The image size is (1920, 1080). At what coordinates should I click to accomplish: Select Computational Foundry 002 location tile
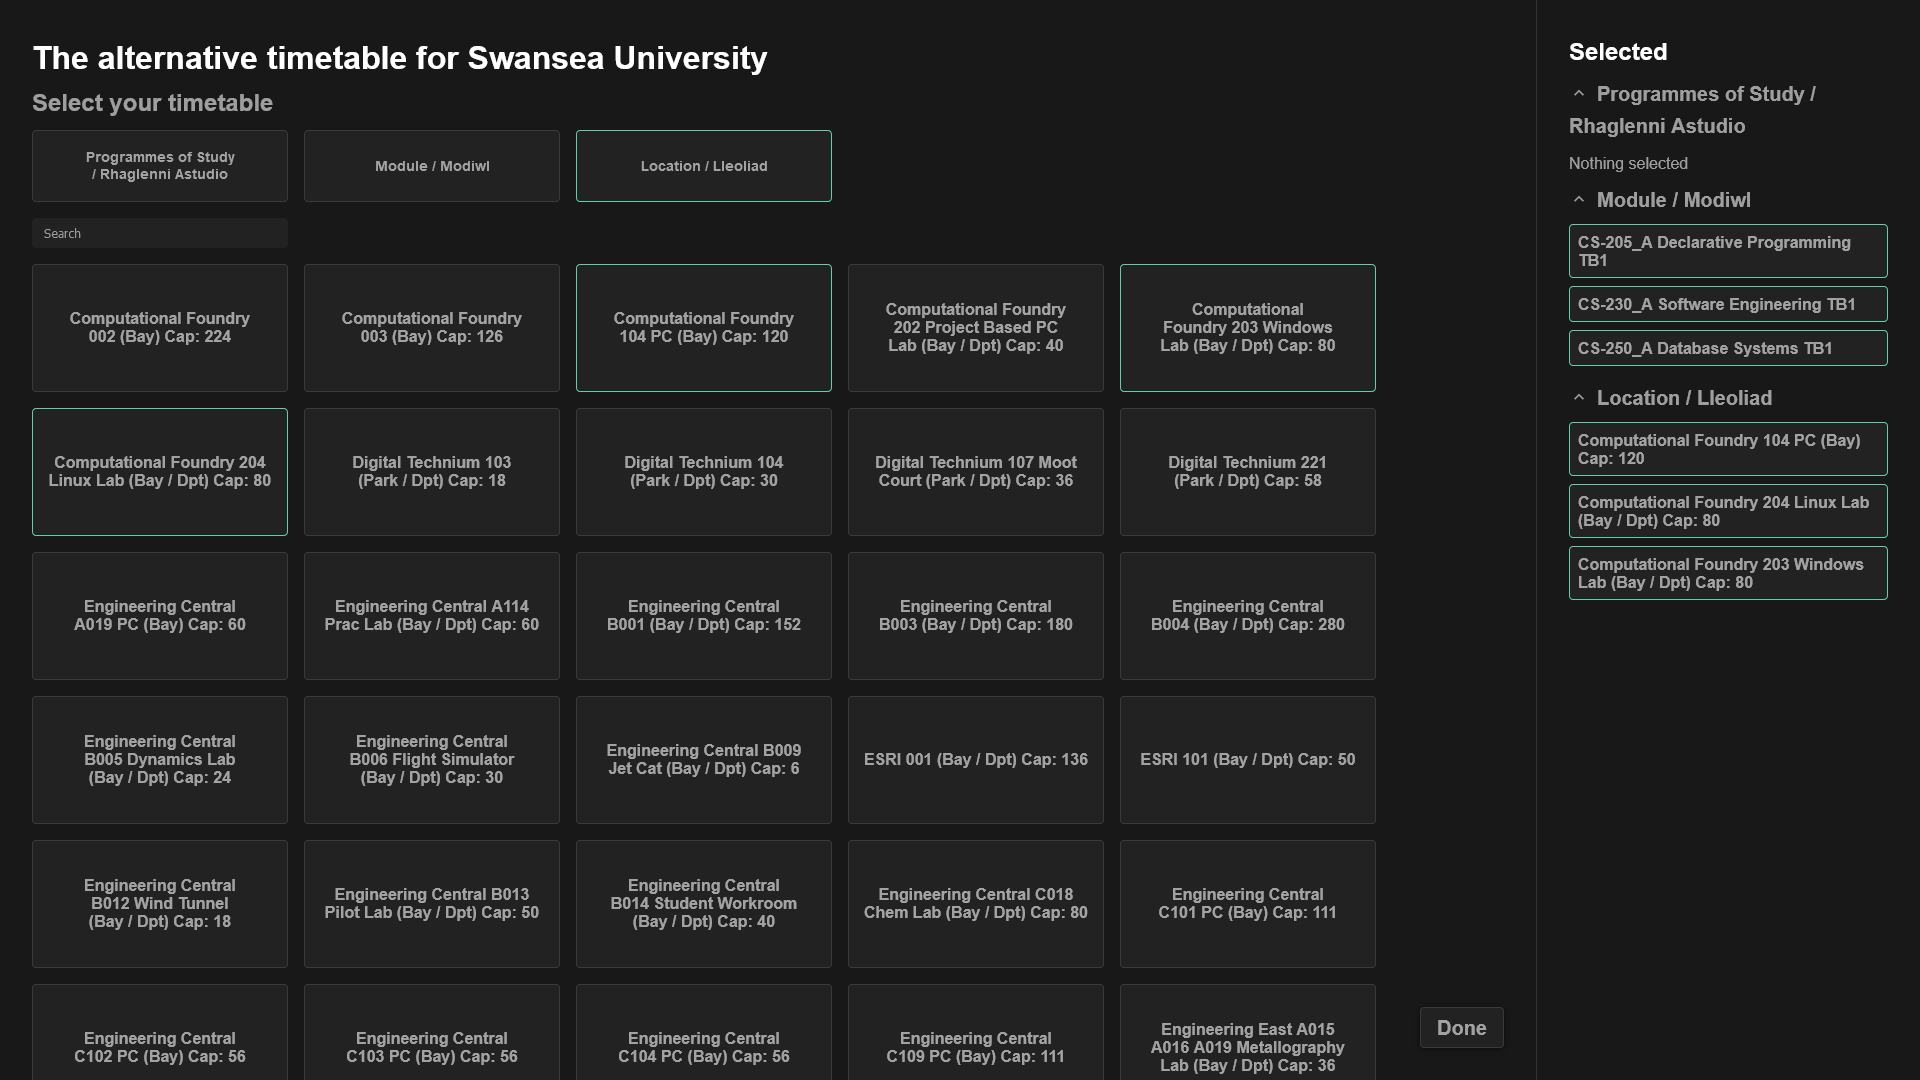tap(160, 328)
